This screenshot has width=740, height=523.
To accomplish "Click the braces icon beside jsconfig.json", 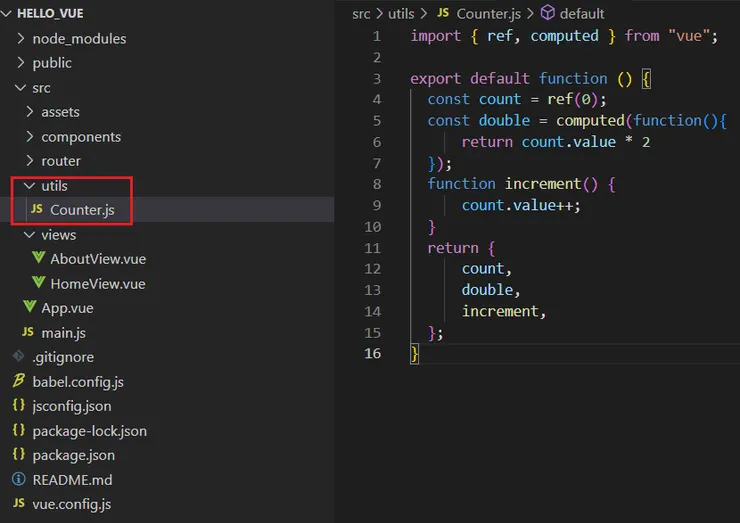I will click(x=18, y=405).
